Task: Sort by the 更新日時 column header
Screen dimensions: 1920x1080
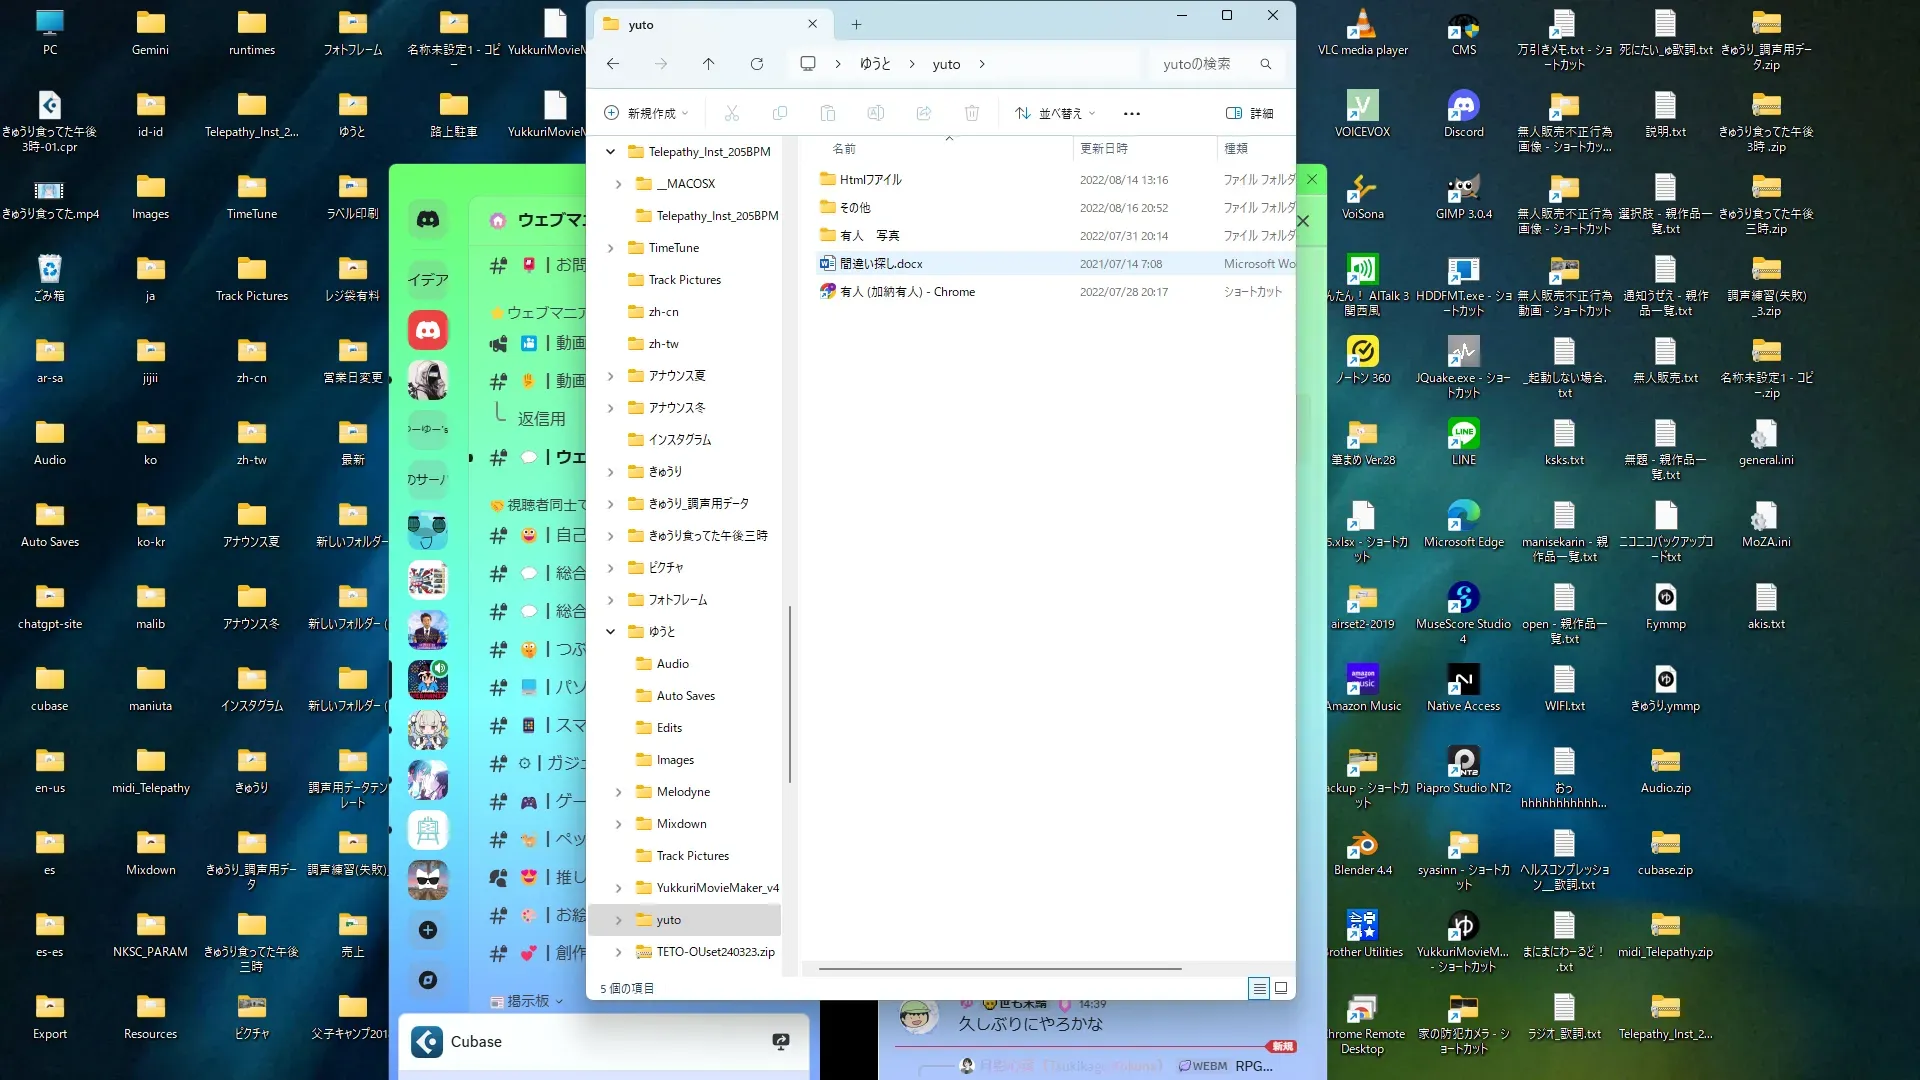Action: pyautogui.click(x=1104, y=149)
